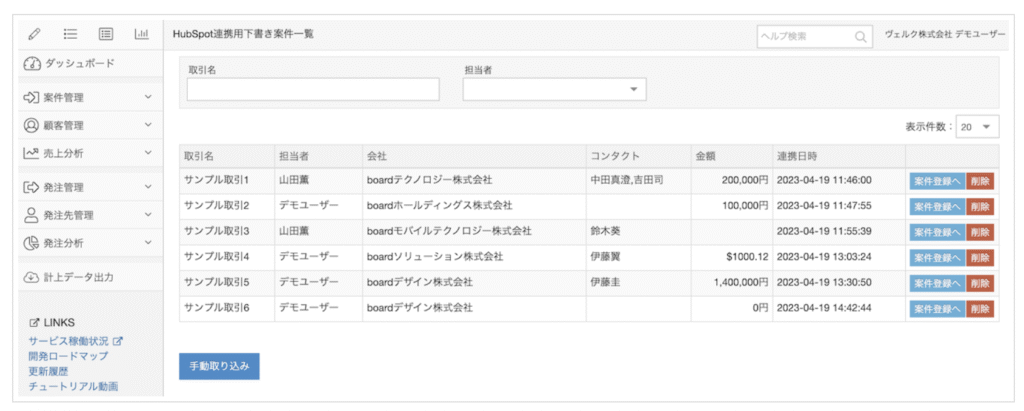The width and height of the screenshot is (1024, 411).
Task: Open the チュートリアル動画 link
Action: pyautogui.click(x=74, y=386)
